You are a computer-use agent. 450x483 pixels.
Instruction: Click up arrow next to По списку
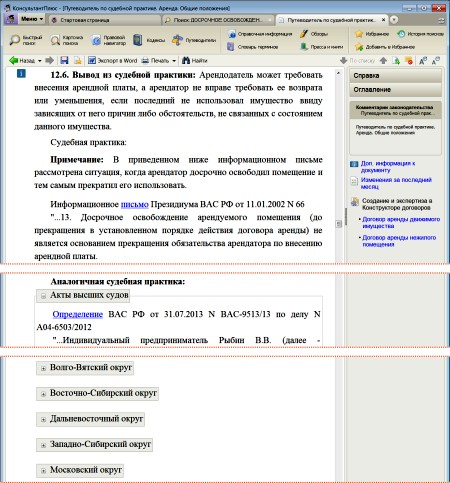tap(383, 61)
